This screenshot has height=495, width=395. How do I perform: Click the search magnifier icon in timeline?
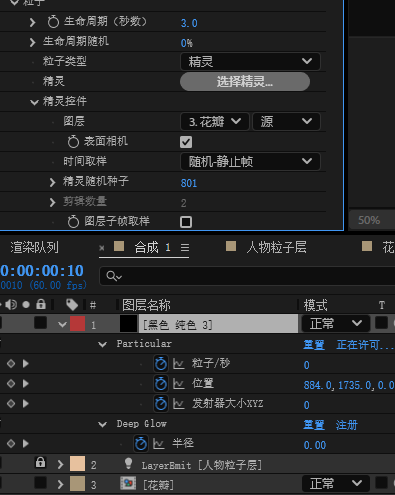114,276
